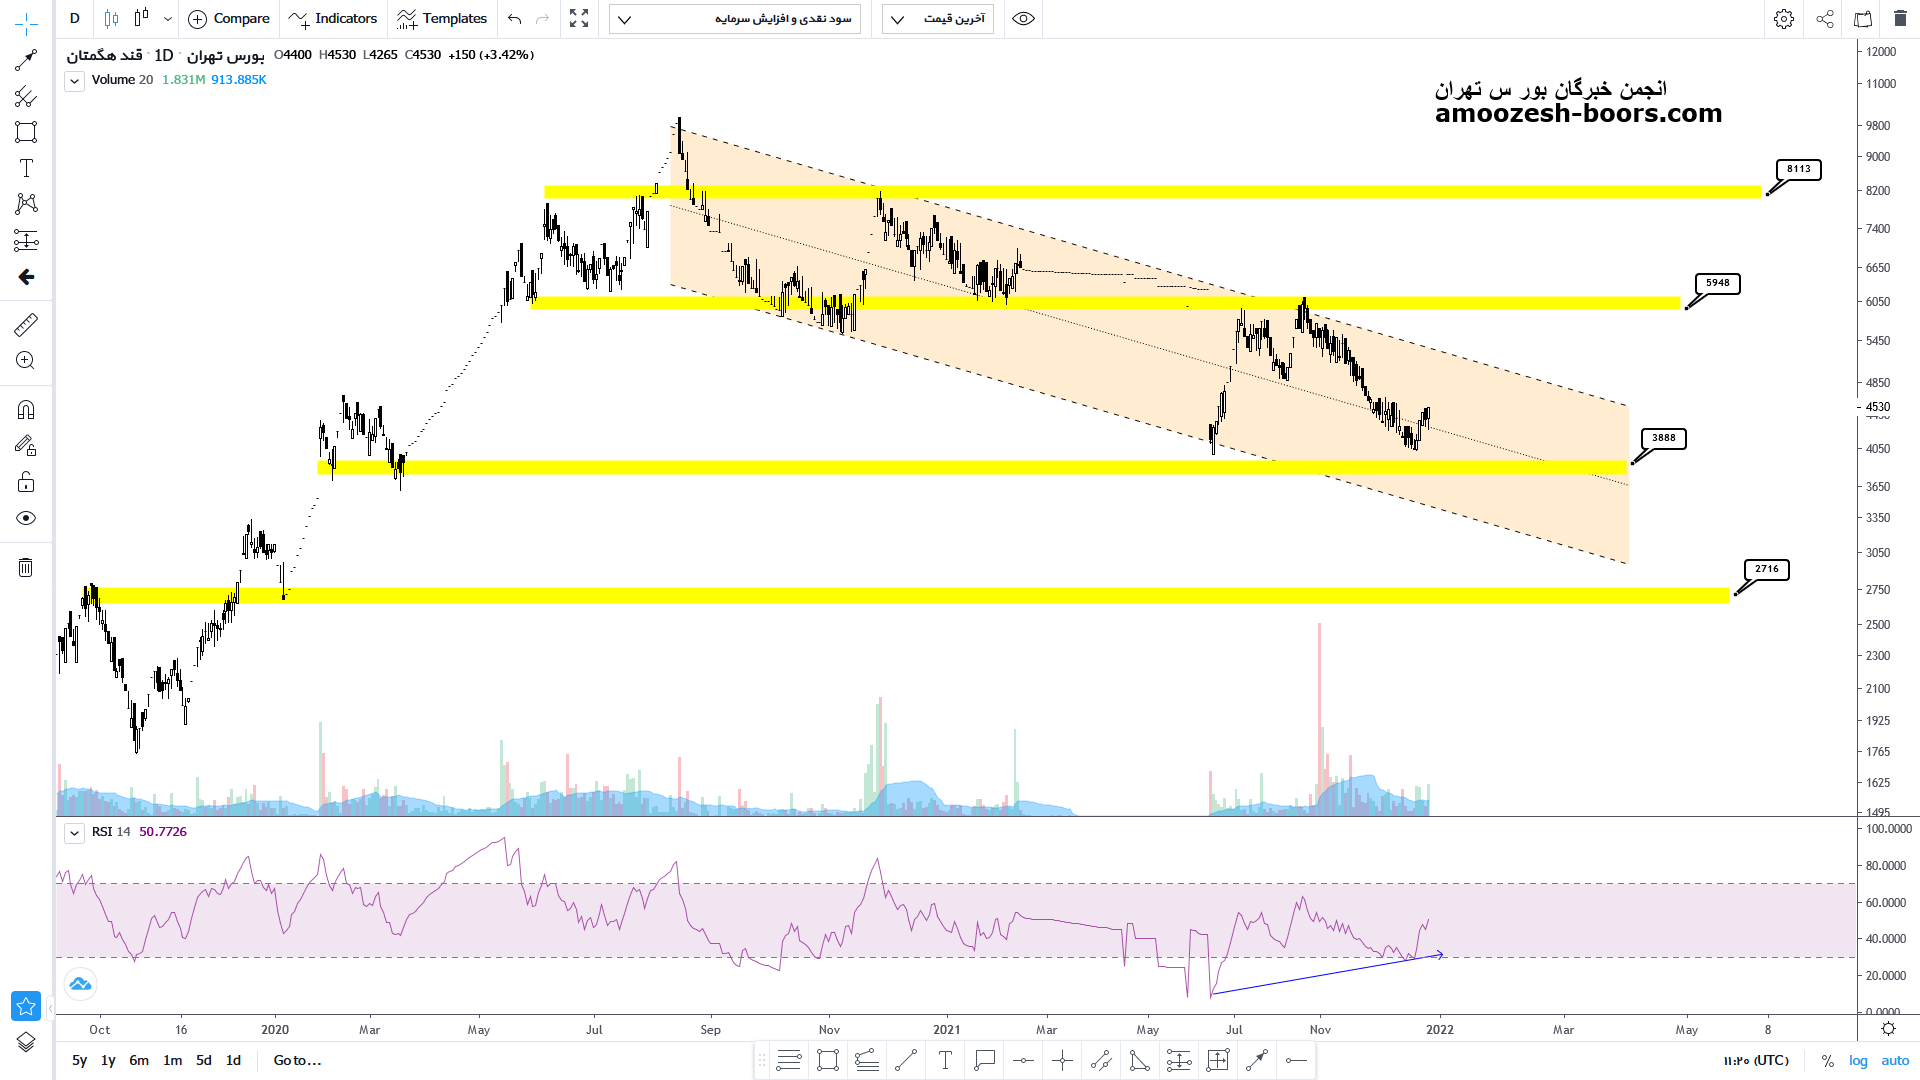Image resolution: width=1920 pixels, height=1080 pixels.
Task: Select the trend line drawing tool
Action: (x=26, y=61)
